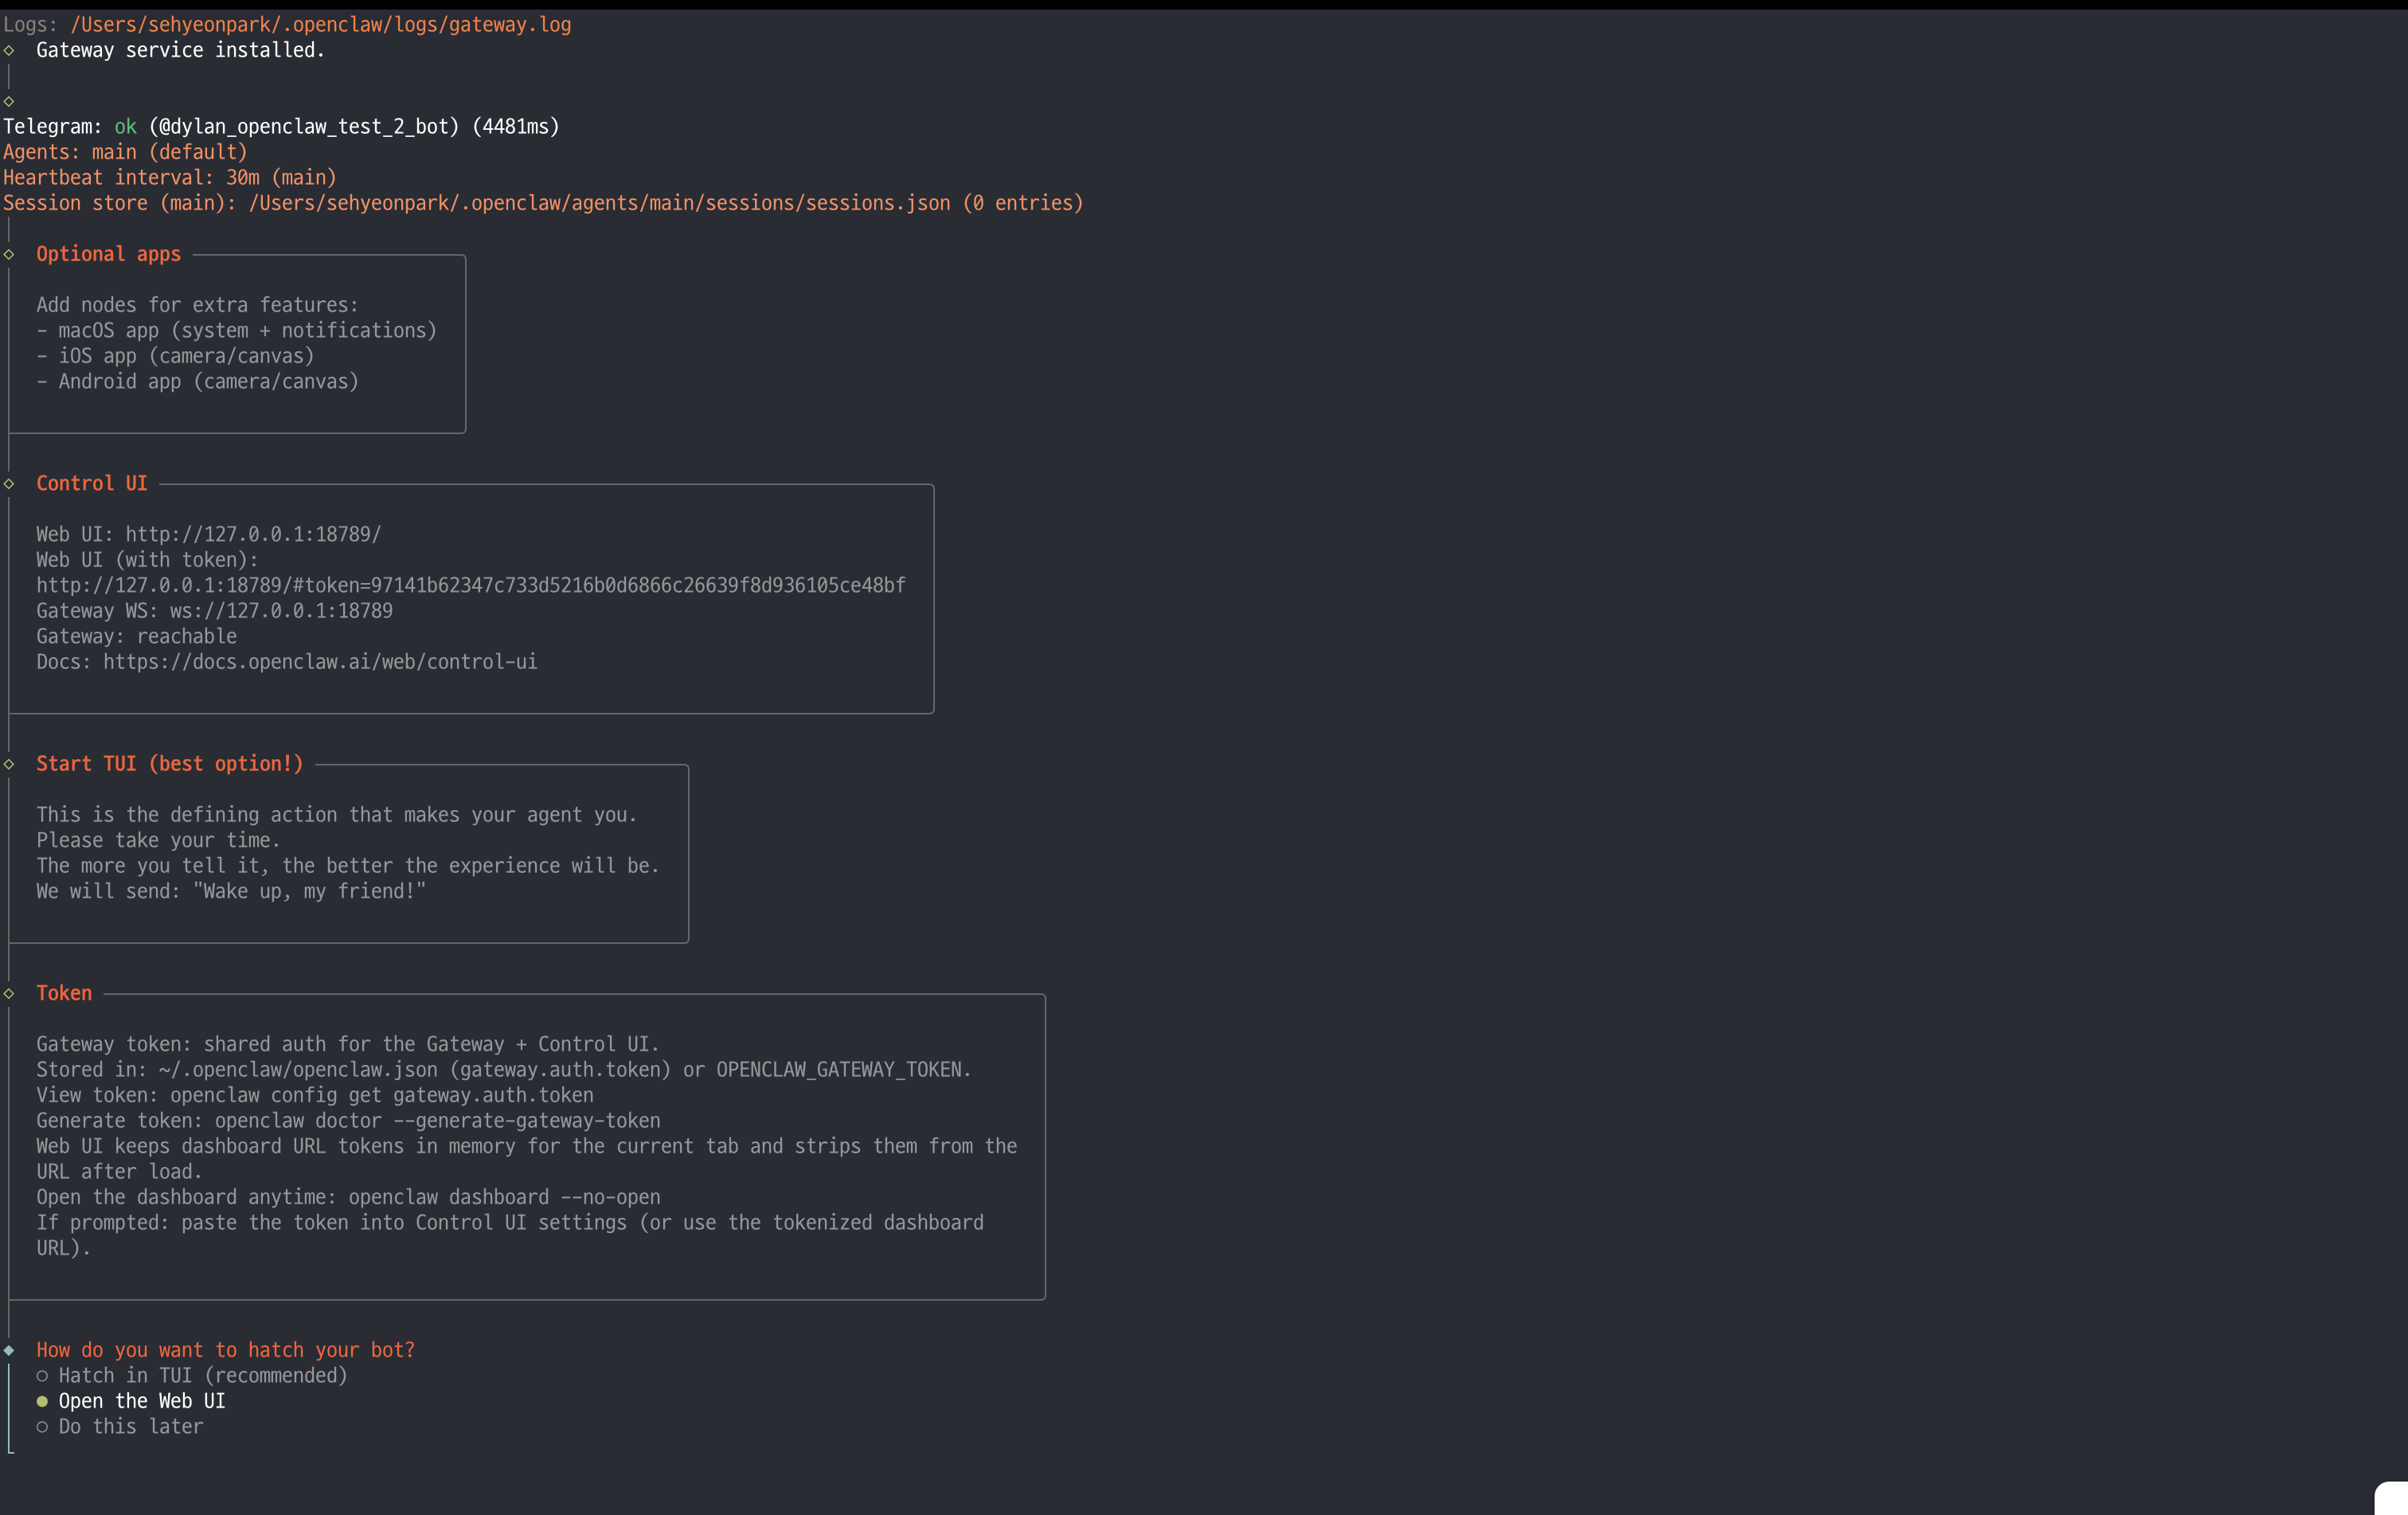Click the diamond marker beside Control UI heading

pos(9,484)
